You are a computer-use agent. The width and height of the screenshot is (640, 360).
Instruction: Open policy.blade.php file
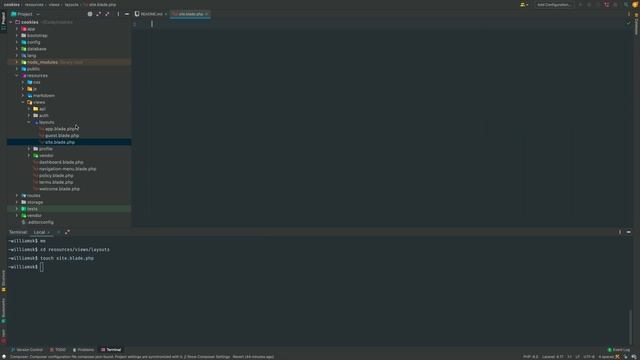pyautogui.click(x=56, y=176)
